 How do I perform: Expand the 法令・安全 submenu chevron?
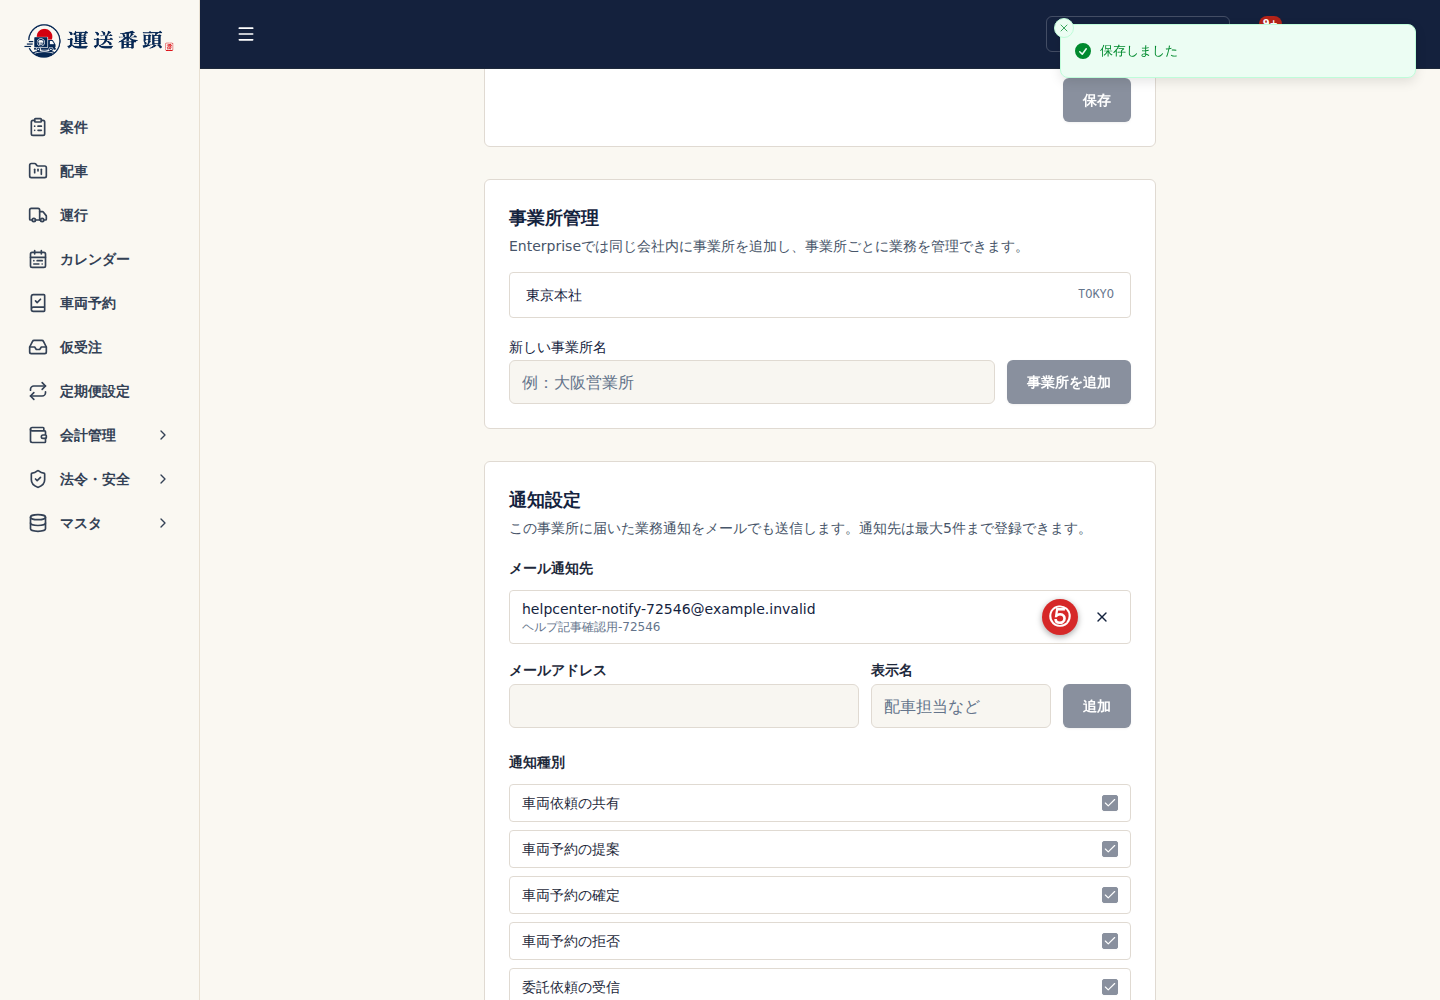pos(163,479)
